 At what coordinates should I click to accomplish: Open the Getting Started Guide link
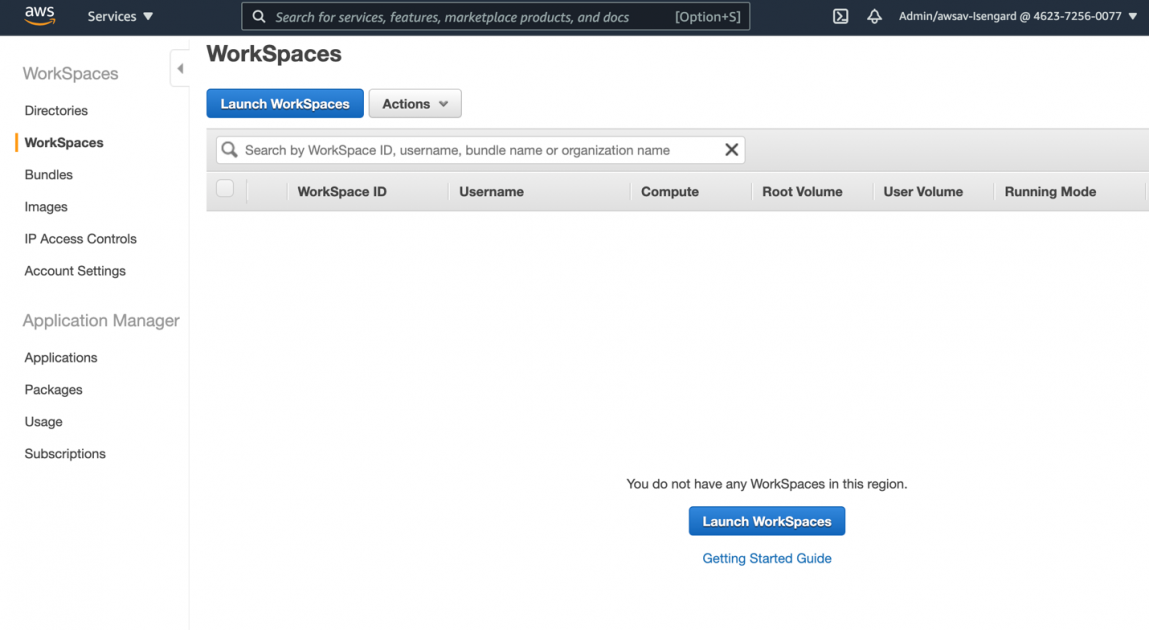point(766,558)
